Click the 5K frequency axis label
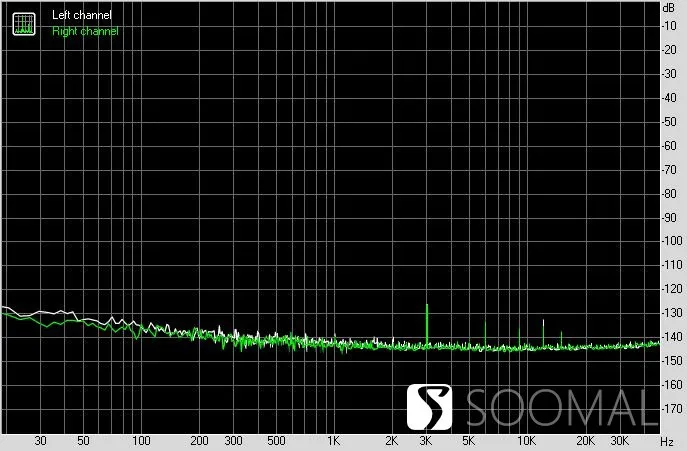The image size is (687, 451). click(468, 440)
